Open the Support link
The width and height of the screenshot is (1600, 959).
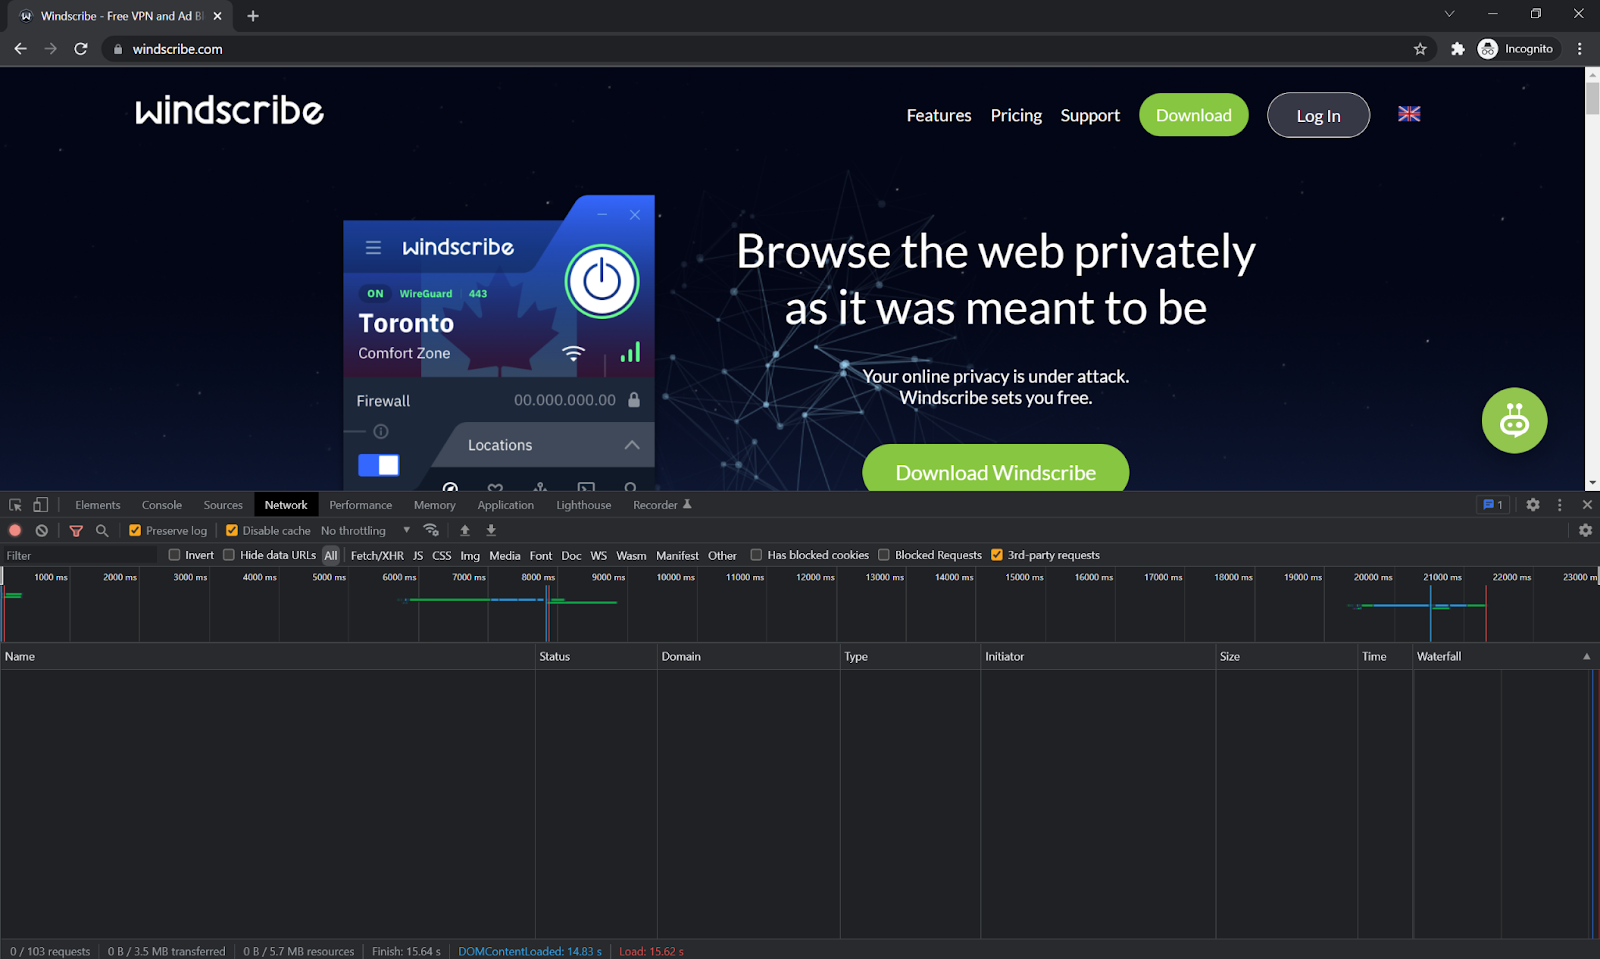pyautogui.click(x=1090, y=115)
